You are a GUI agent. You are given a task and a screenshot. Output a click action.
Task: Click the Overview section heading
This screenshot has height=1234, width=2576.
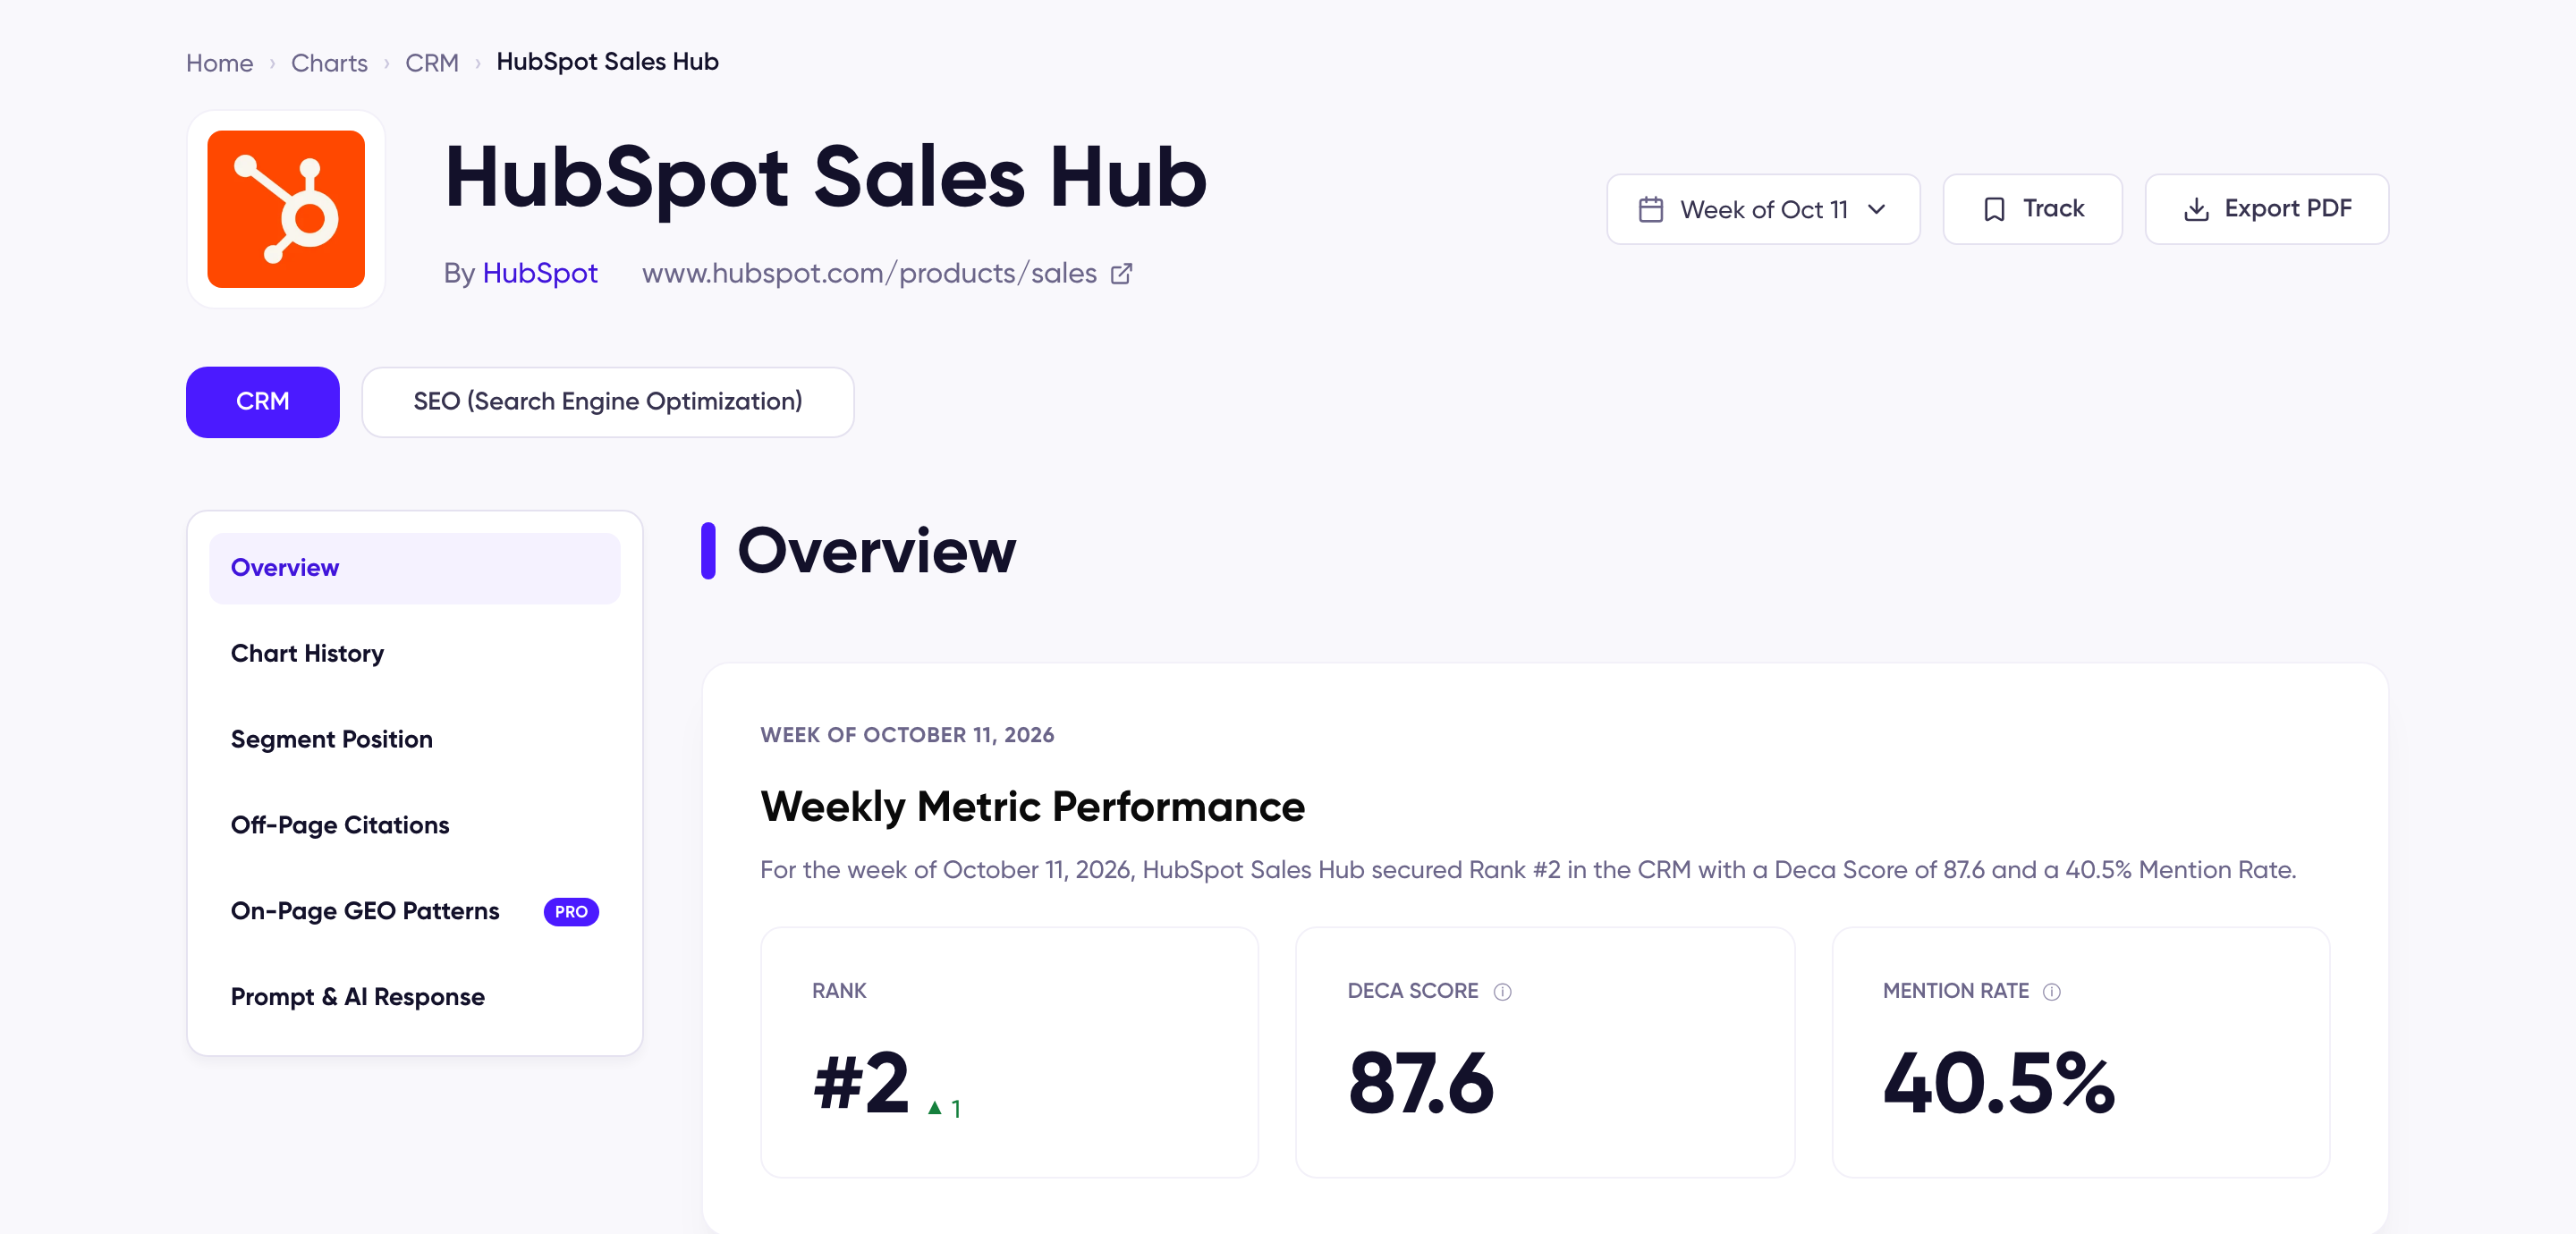876,550
